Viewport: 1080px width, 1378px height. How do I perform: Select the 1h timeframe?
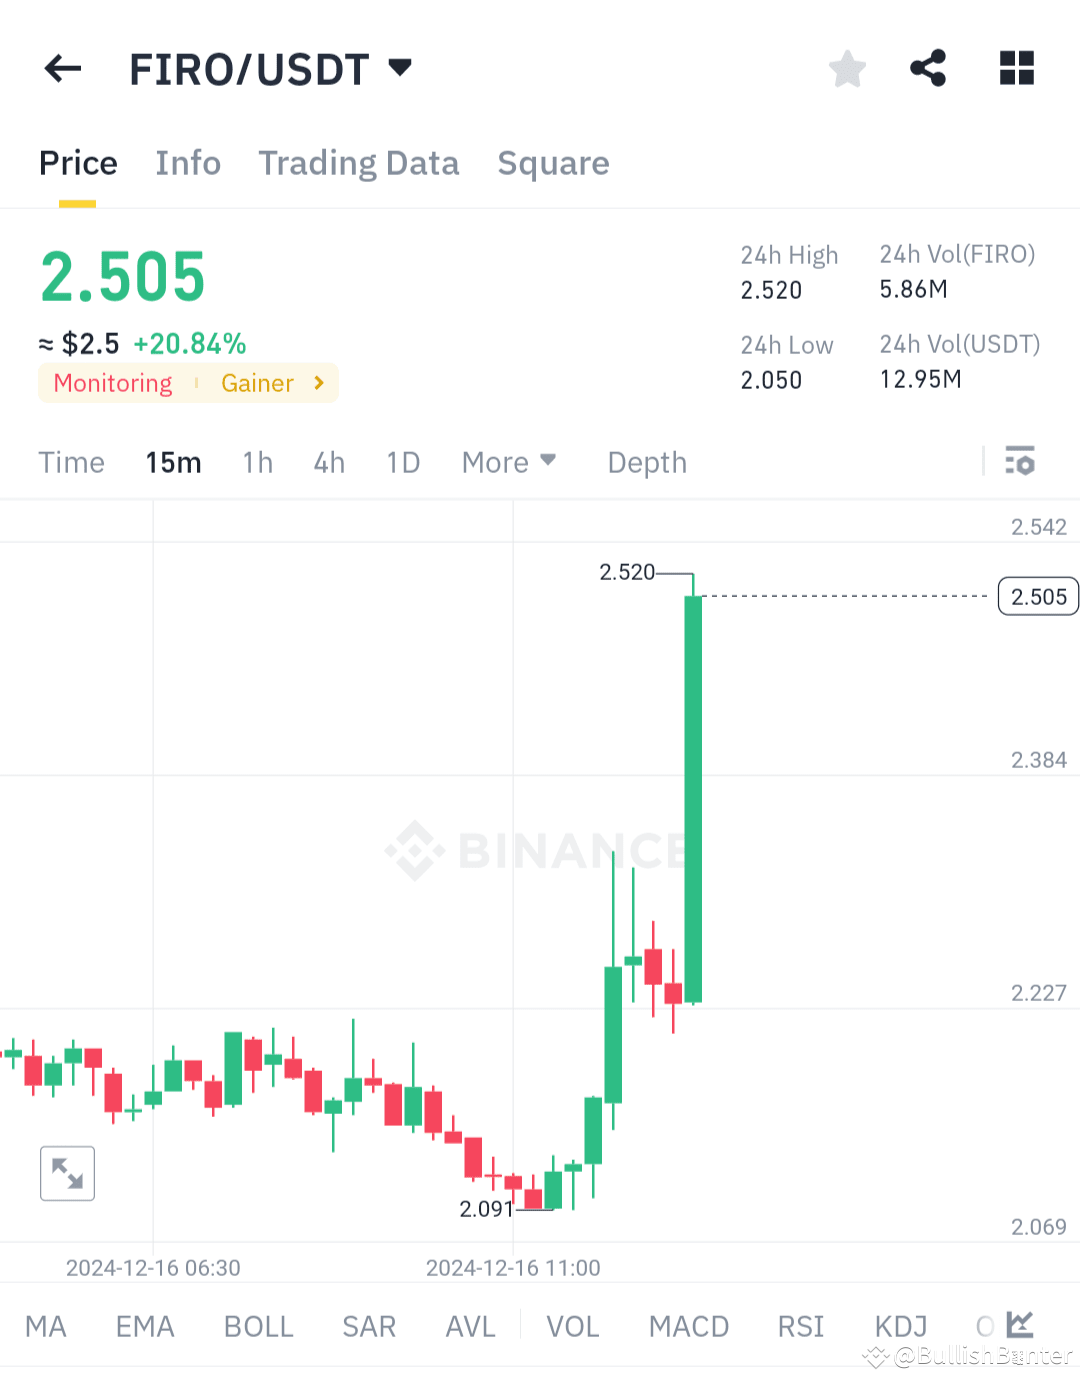click(257, 462)
